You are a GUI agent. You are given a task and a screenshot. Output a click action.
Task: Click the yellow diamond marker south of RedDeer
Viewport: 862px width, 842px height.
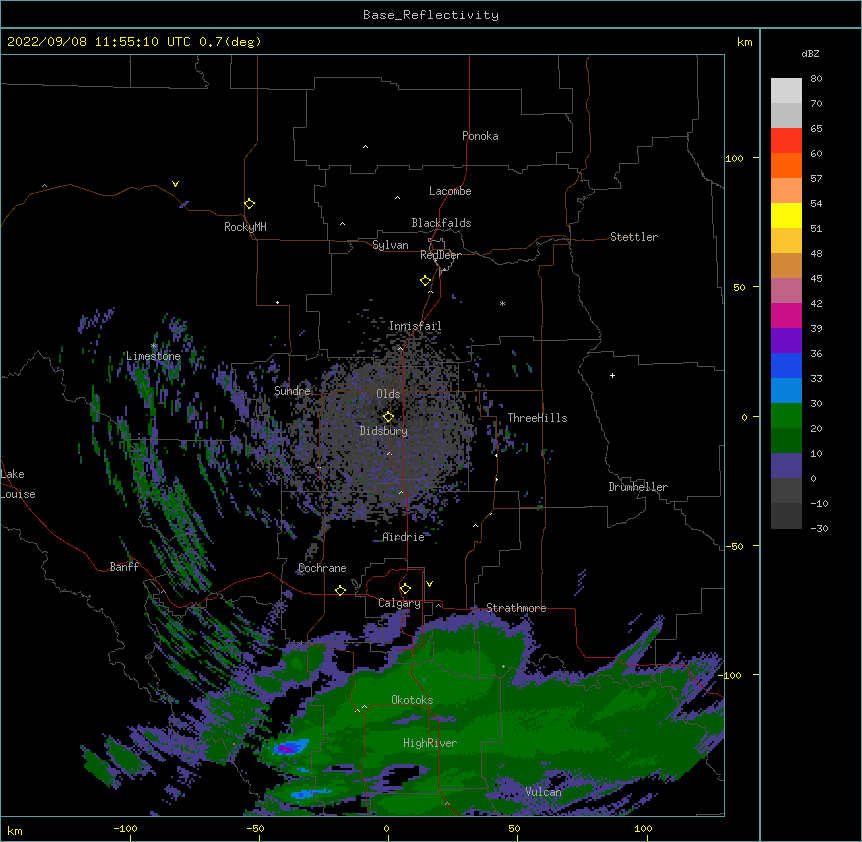coord(425,280)
